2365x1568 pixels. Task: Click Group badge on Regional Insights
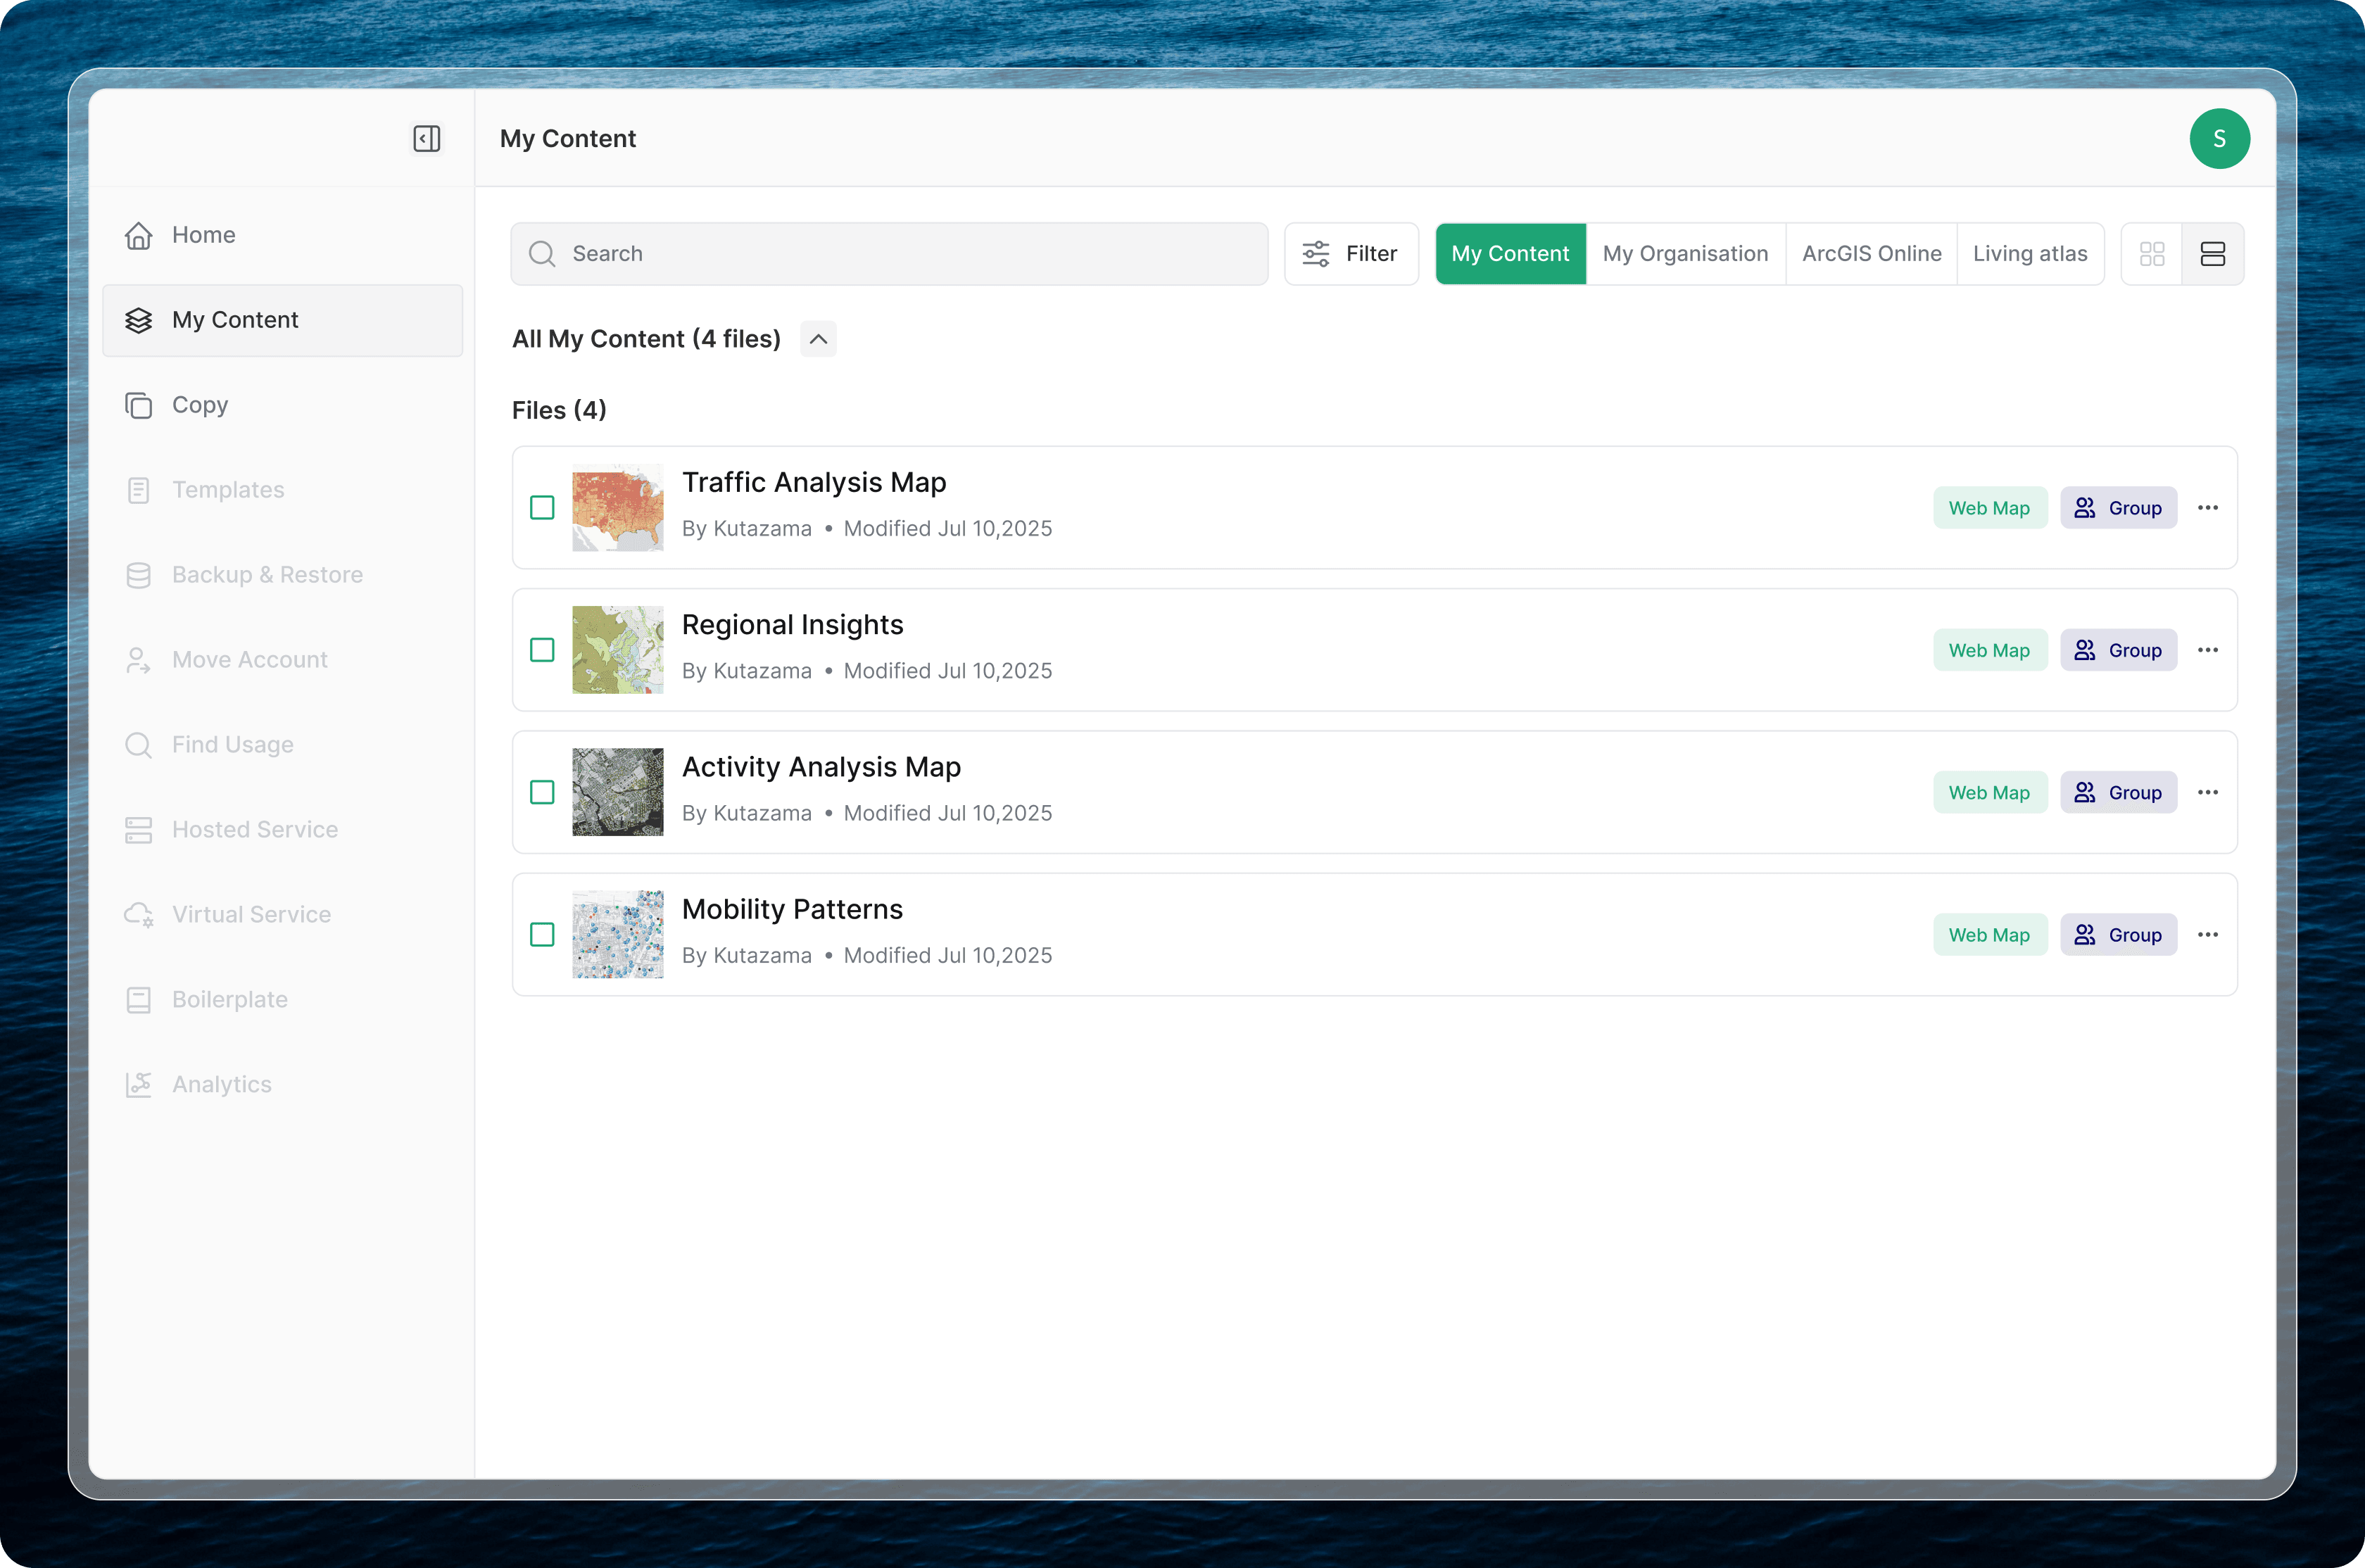click(2118, 650)
